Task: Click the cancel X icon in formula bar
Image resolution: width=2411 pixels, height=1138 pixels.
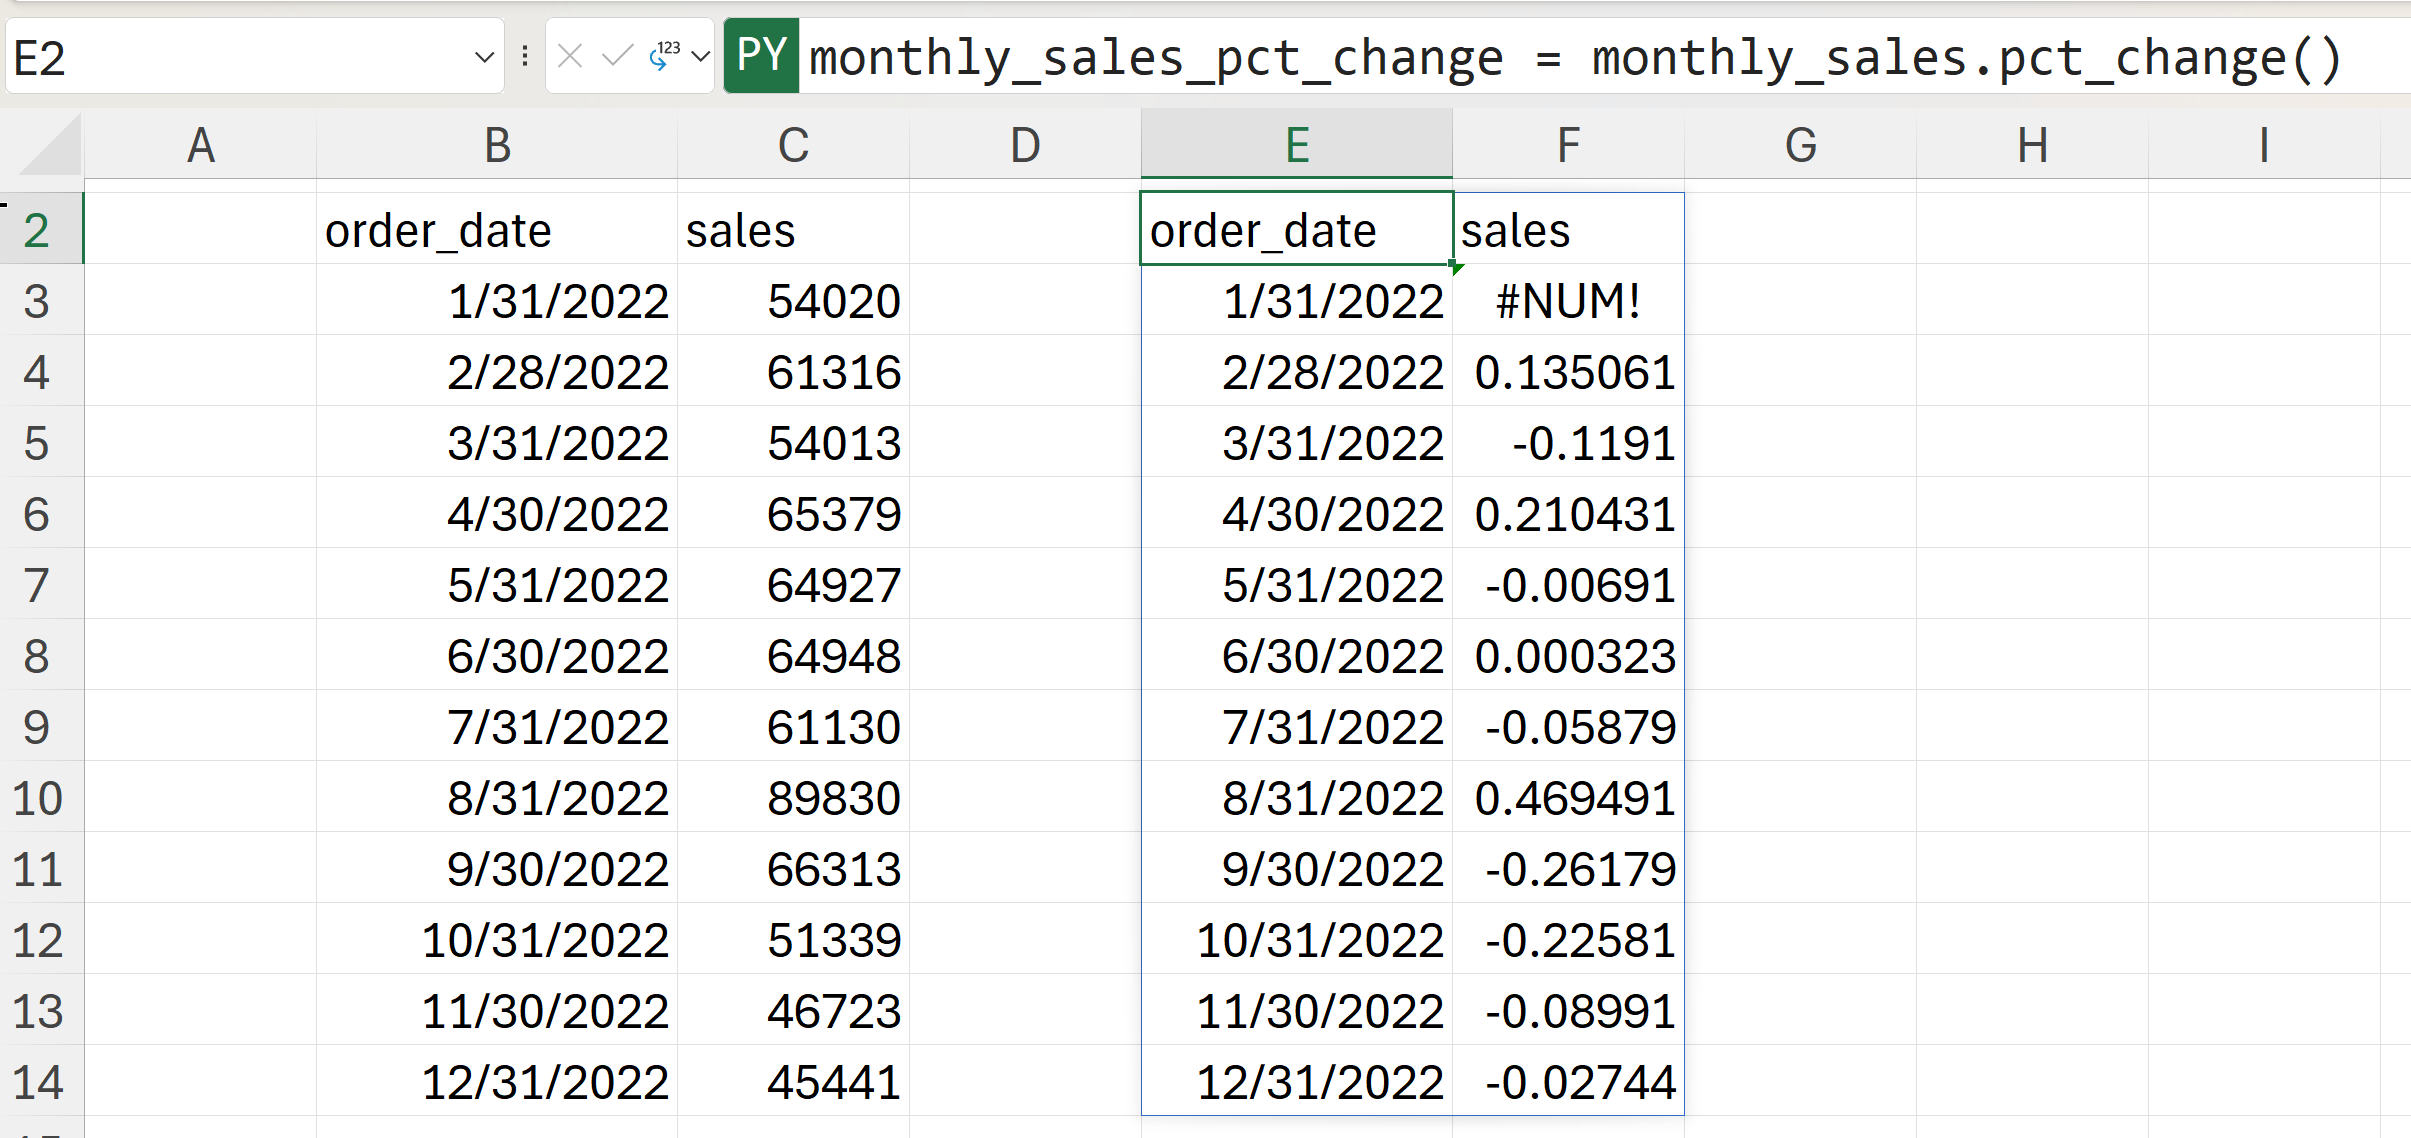Action: tap(570, 56)
